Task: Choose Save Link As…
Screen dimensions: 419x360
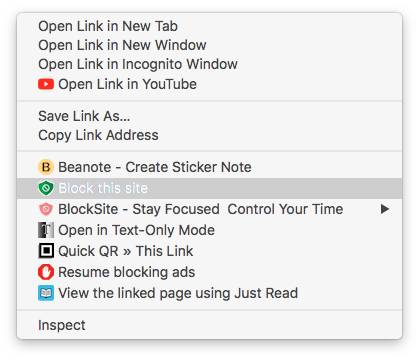Action: click(x=209, y=116)
